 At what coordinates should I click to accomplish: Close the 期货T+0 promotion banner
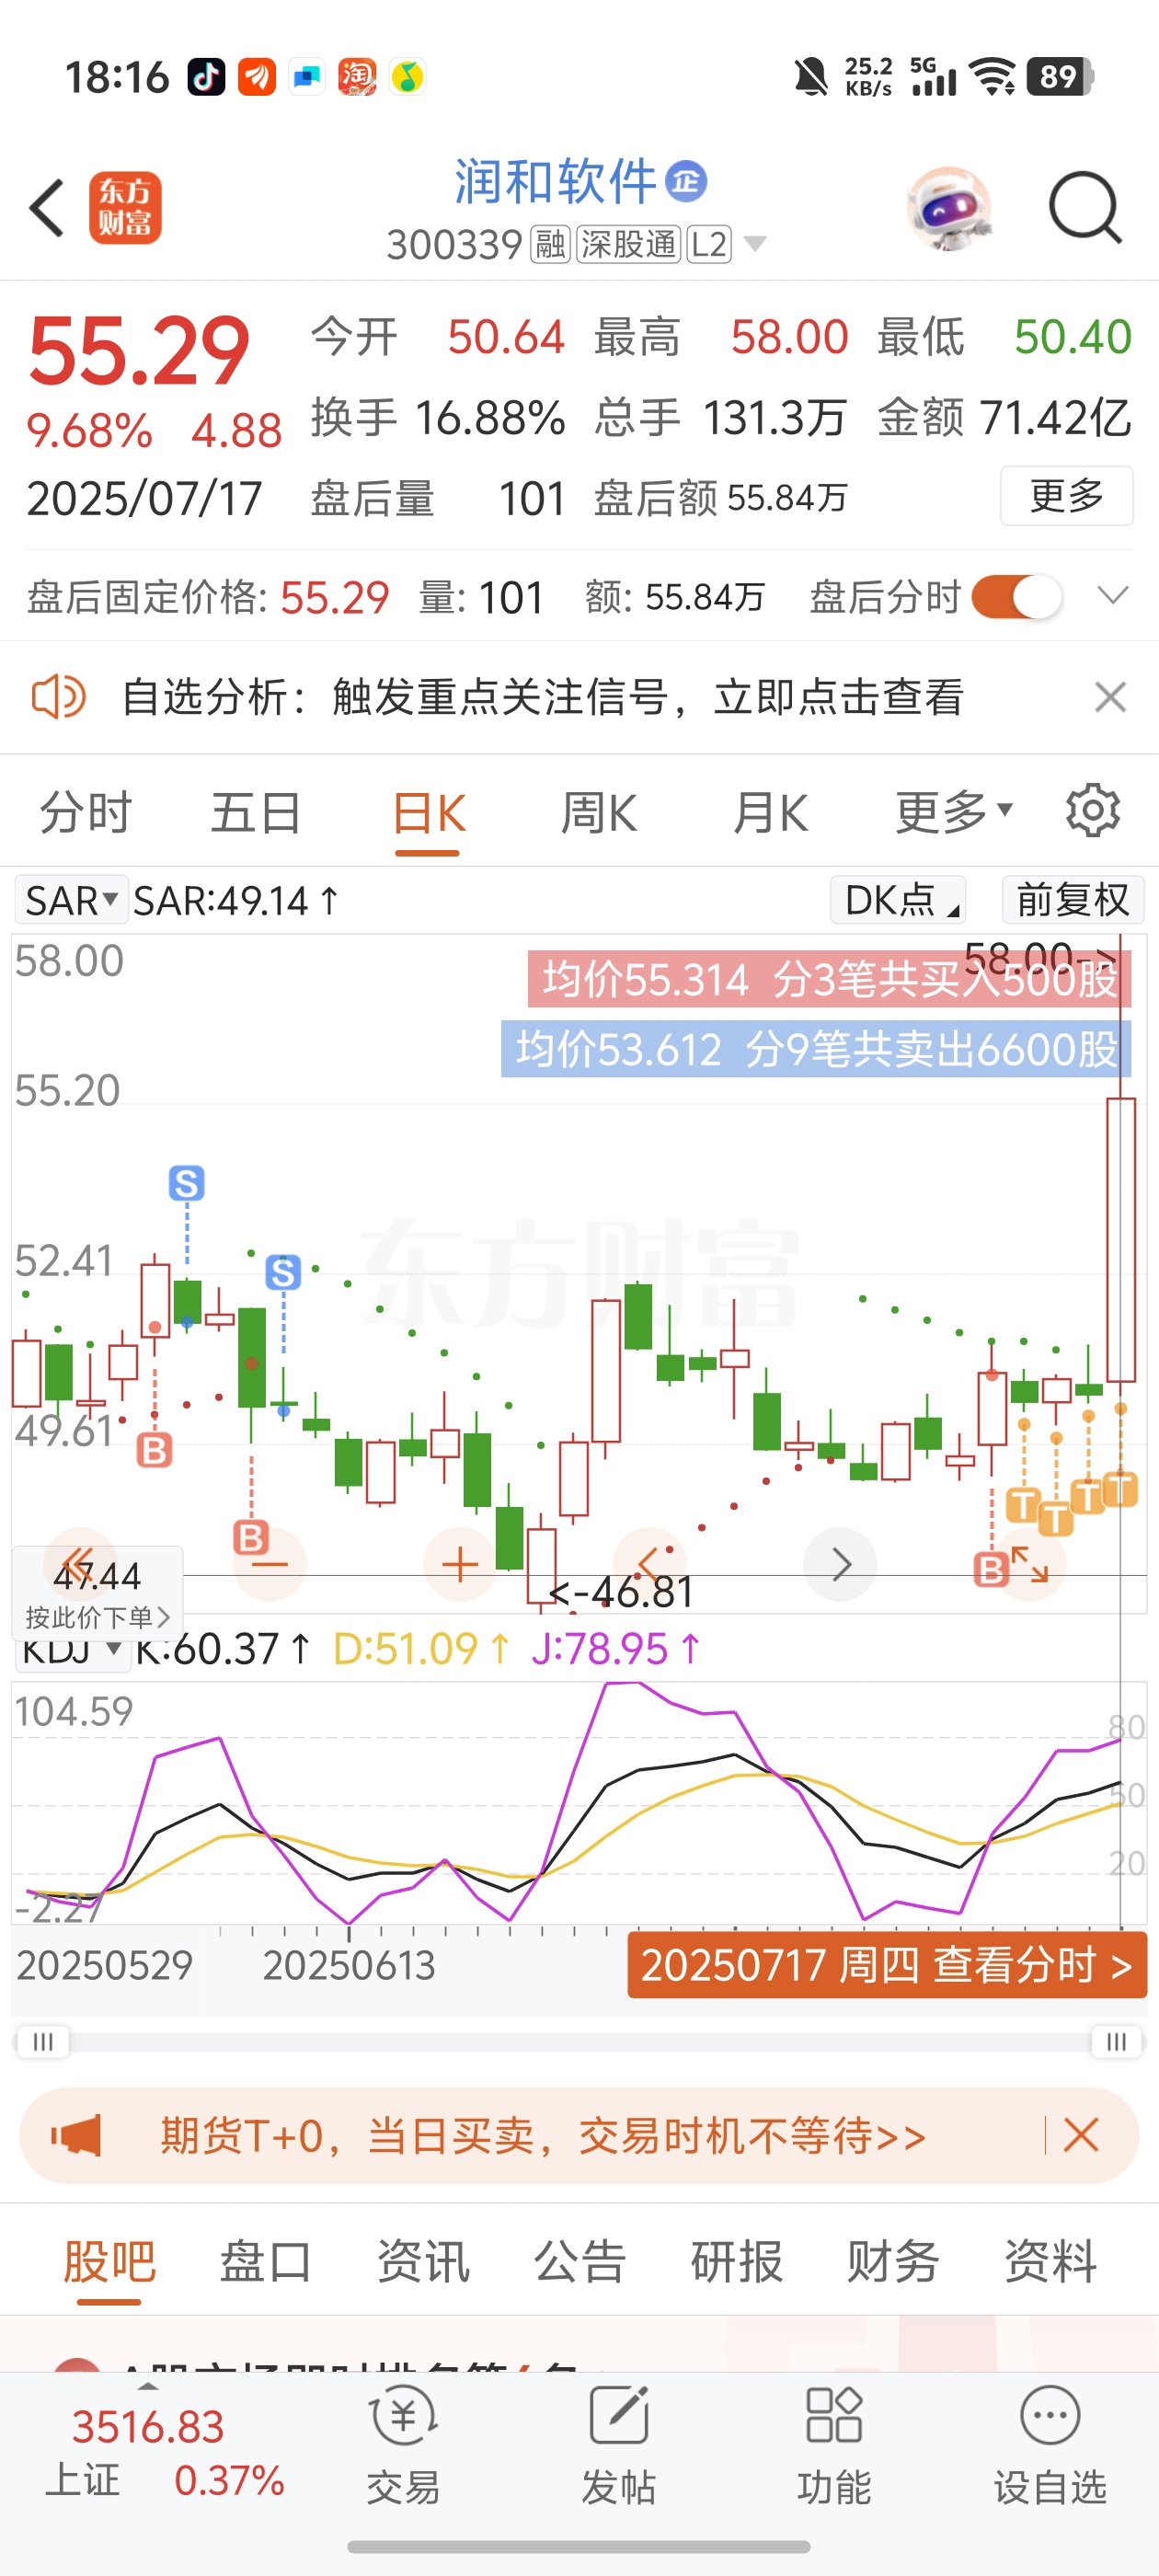click(1080, 2135)
